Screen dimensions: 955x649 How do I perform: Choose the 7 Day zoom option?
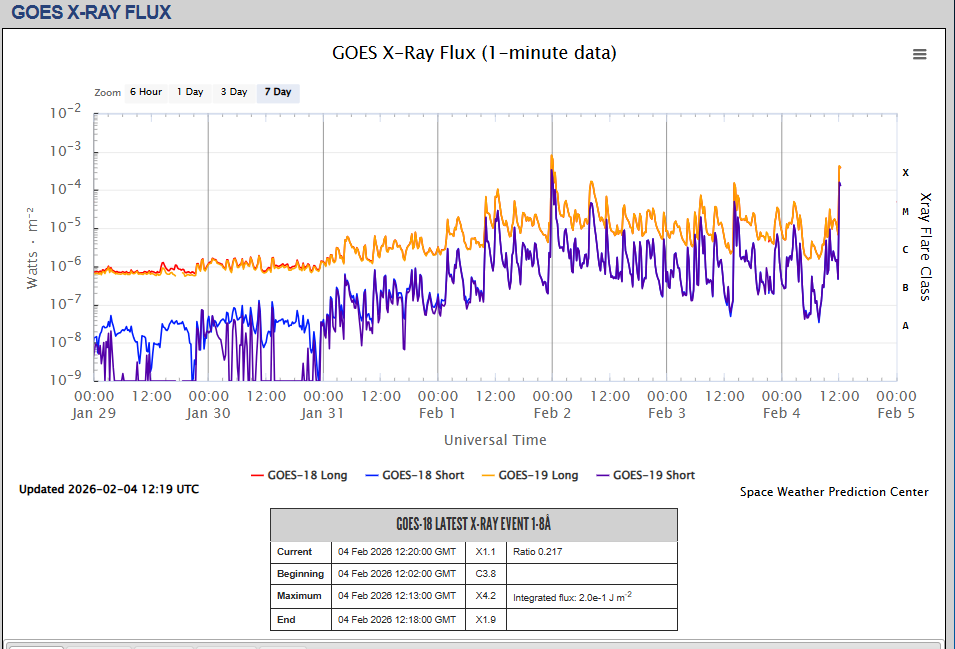click(x=278, y=92)
